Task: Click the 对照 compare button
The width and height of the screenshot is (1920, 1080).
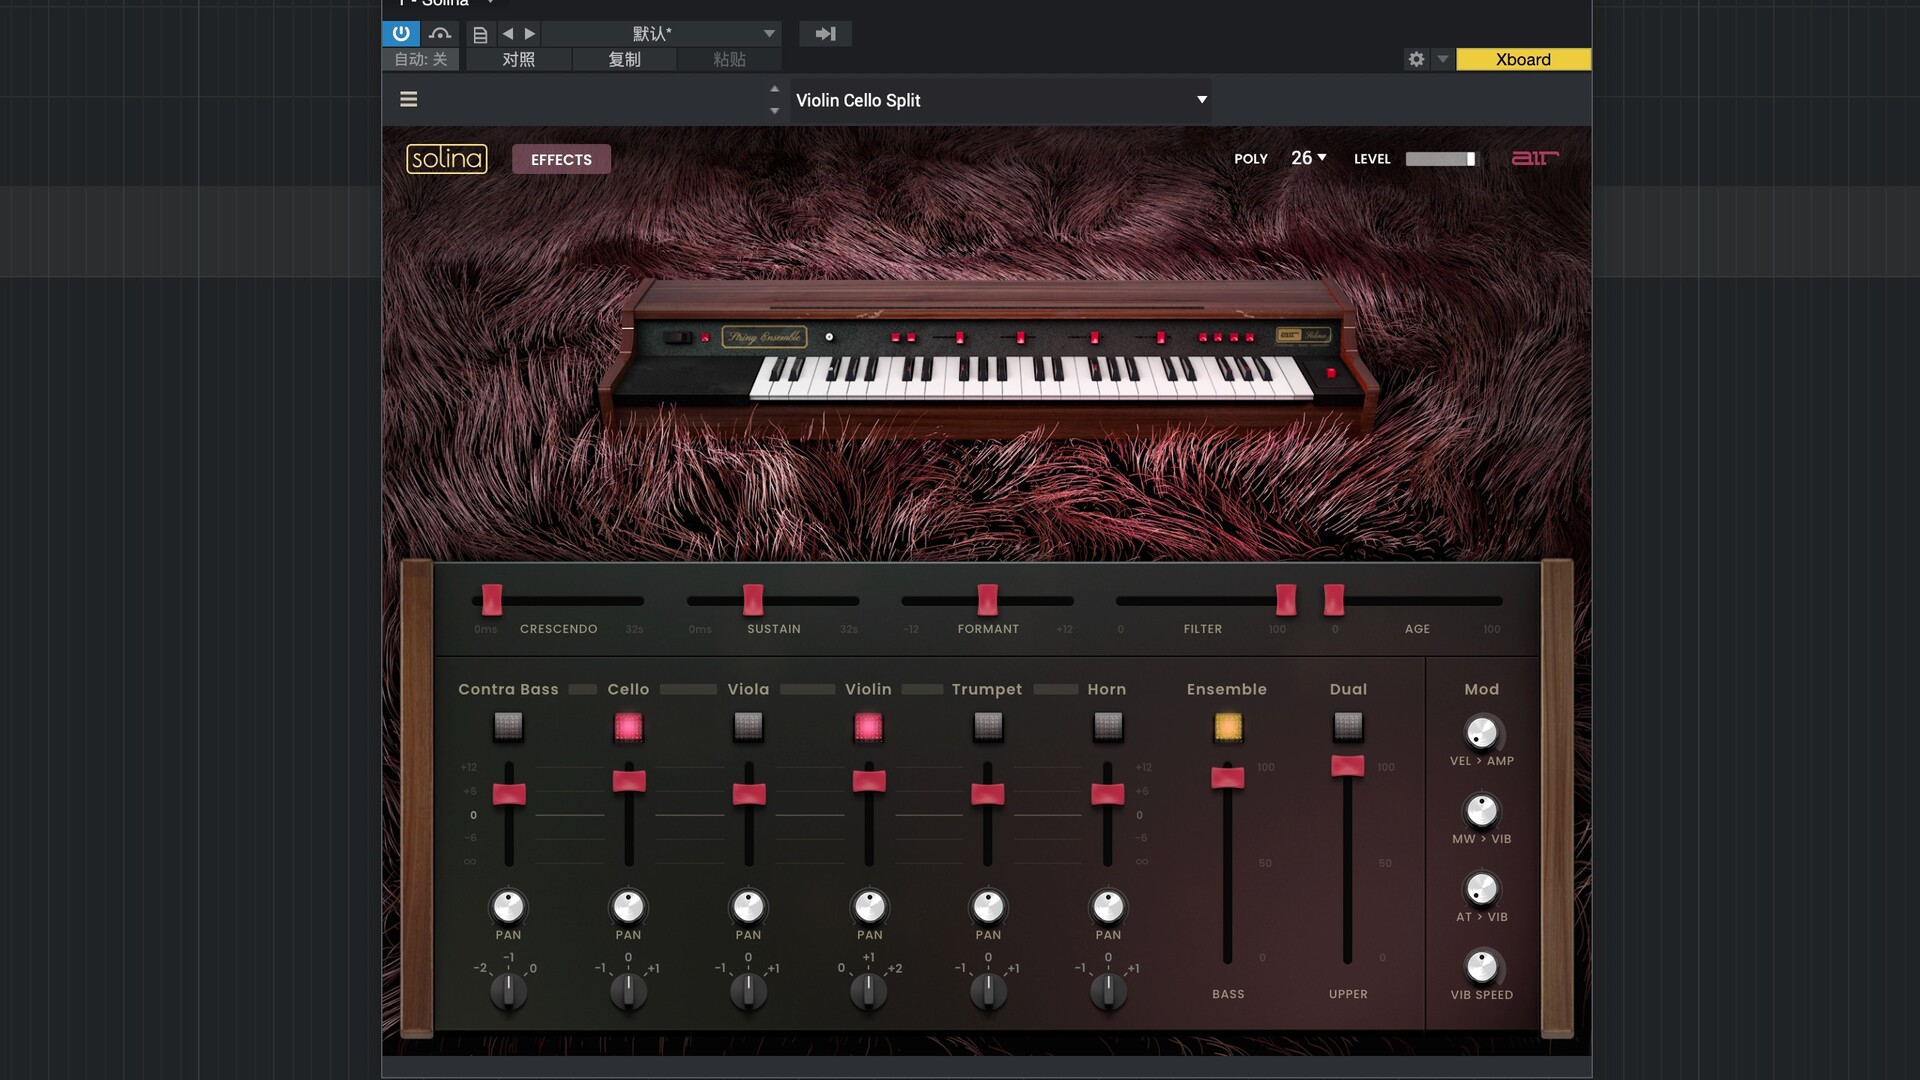Action: tap(518, 59)
